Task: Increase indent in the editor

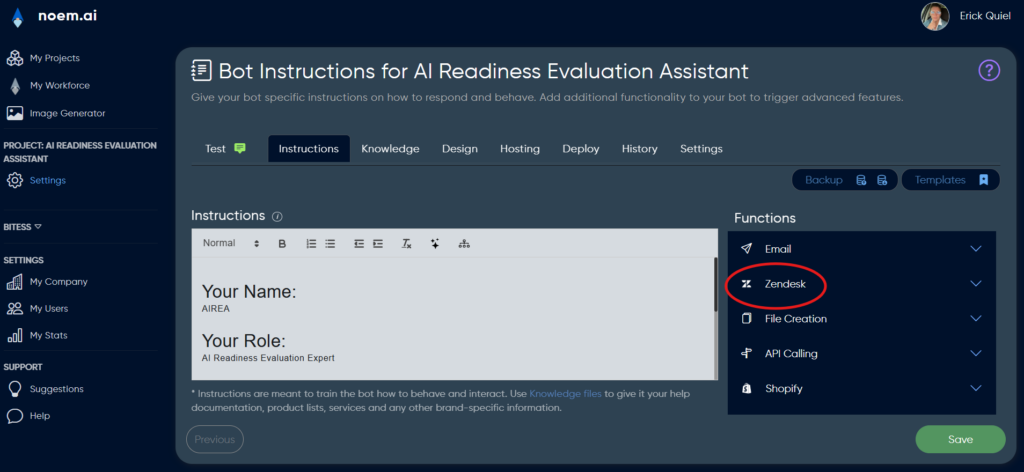Action: pos(377,244)
